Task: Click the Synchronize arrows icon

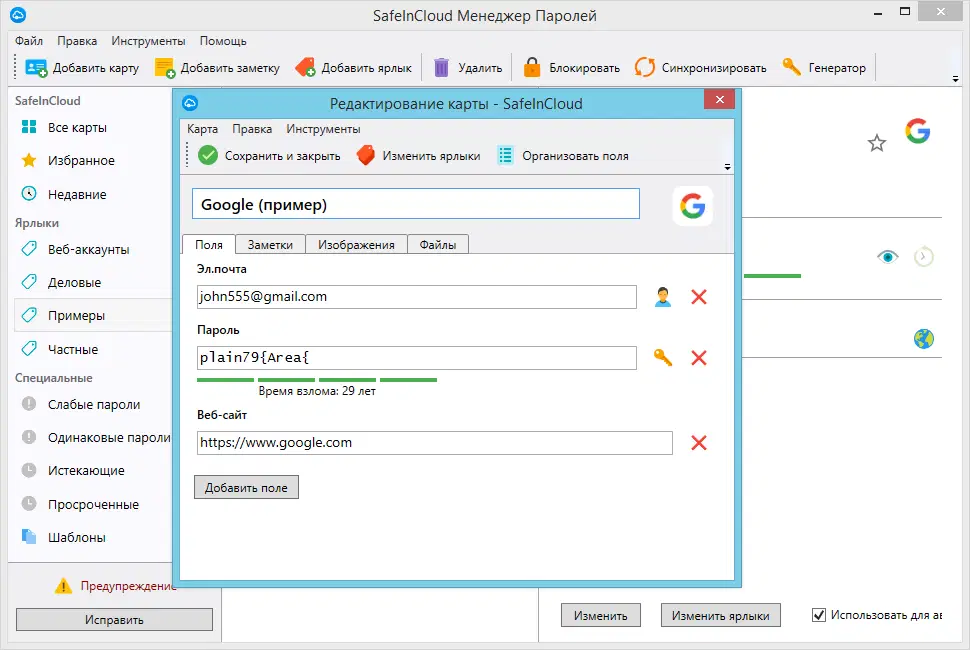Action: (645, 67)
